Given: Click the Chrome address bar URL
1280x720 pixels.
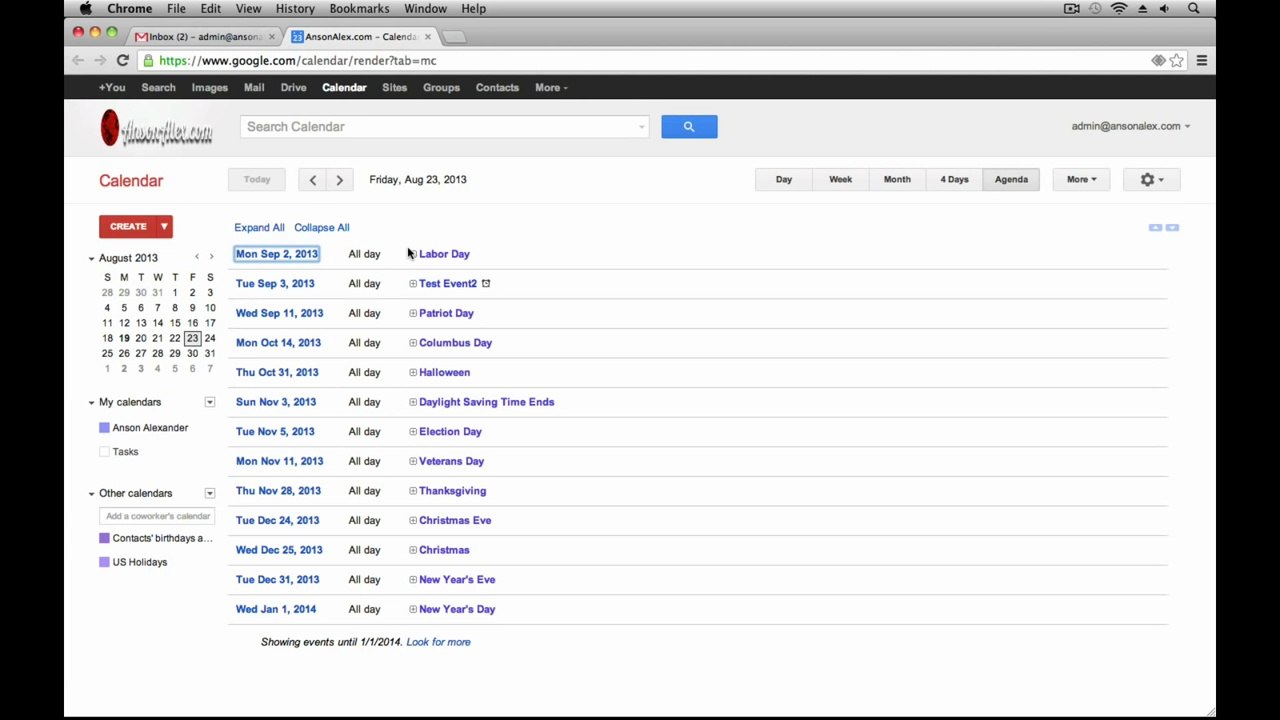Looking at the screenshot, I should click(x=297, y=61).
